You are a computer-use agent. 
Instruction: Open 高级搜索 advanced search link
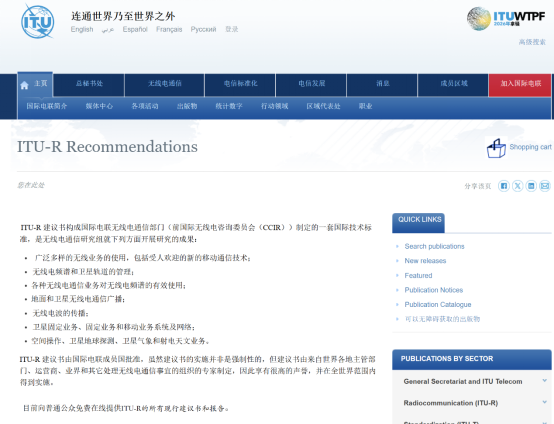[532, 42]
